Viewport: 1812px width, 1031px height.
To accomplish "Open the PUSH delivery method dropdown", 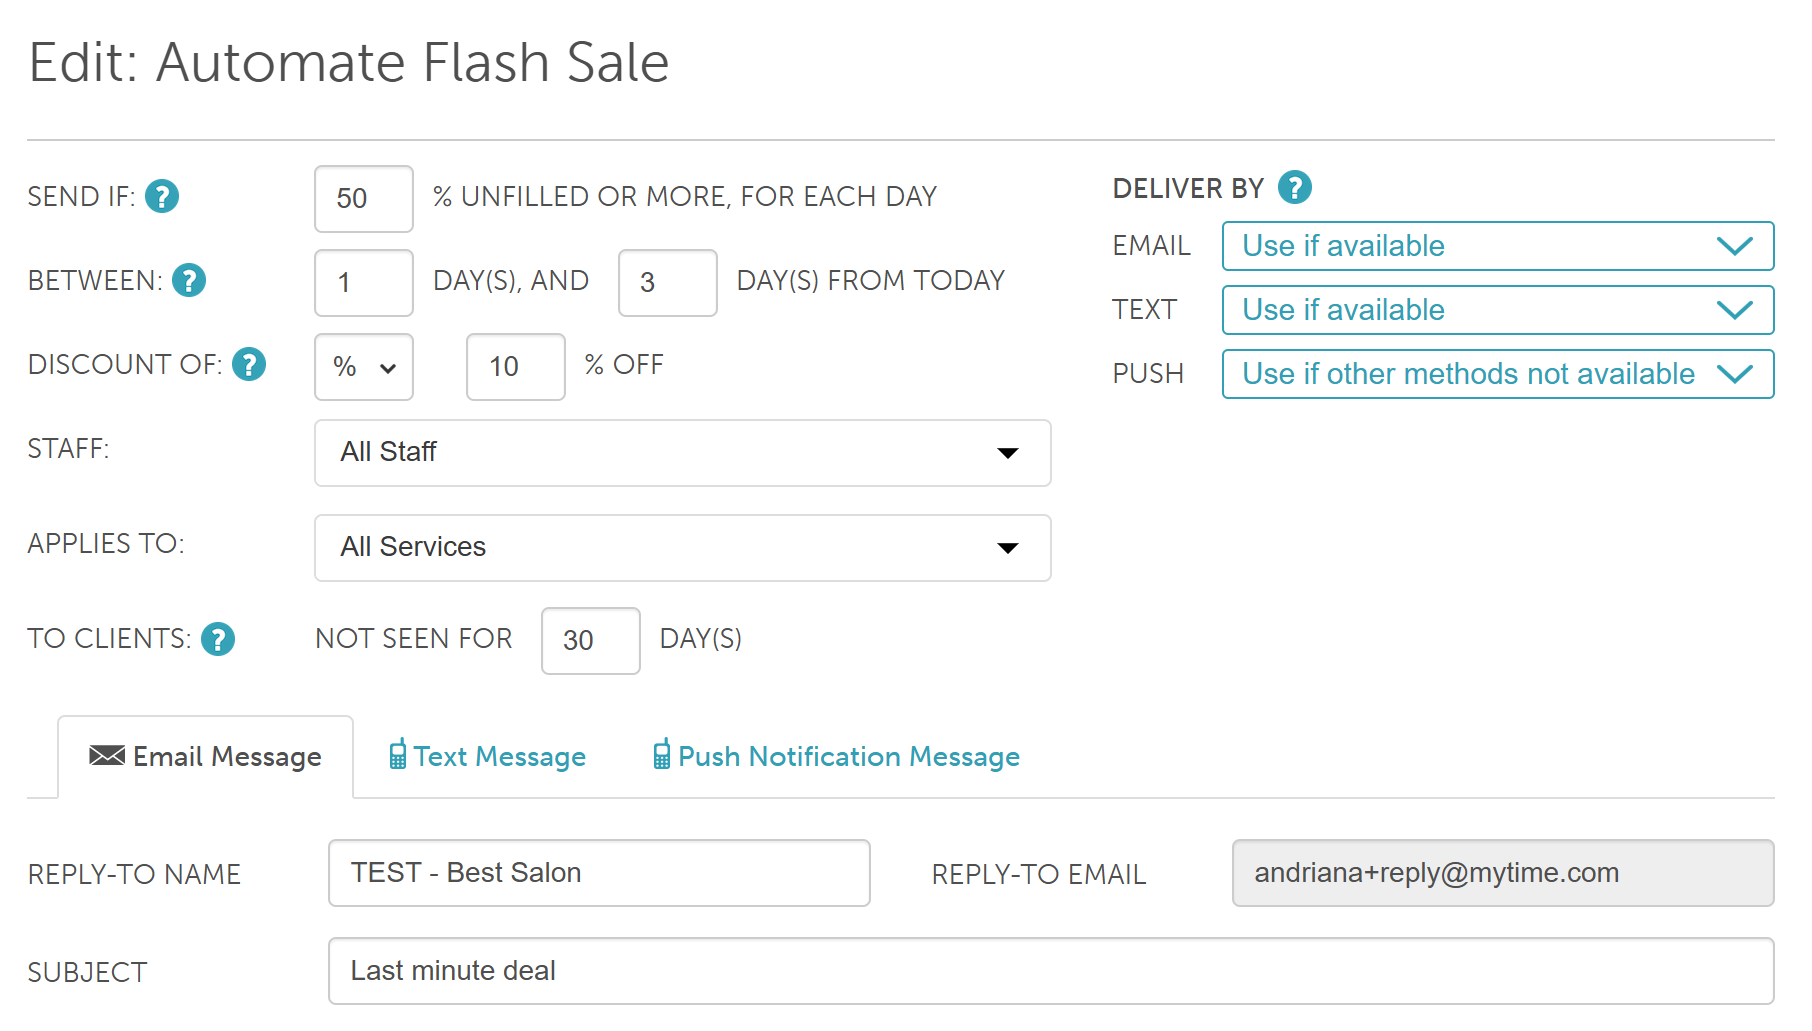I will [x=1497, y=374].
